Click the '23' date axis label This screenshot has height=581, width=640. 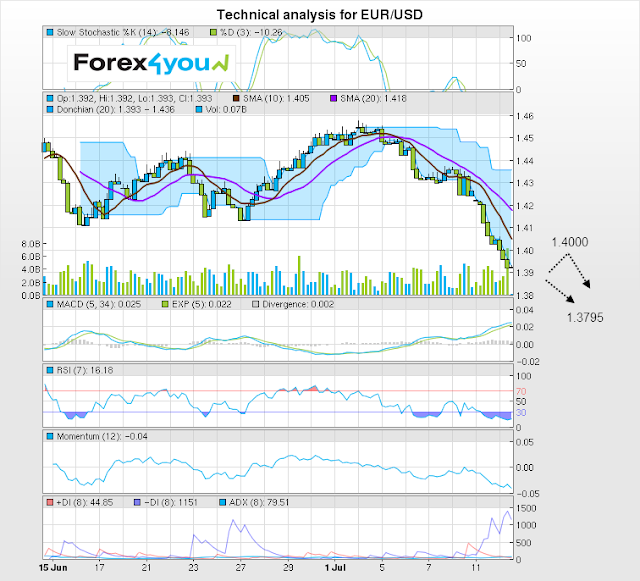pyautogui.click(x=193, y=568)
